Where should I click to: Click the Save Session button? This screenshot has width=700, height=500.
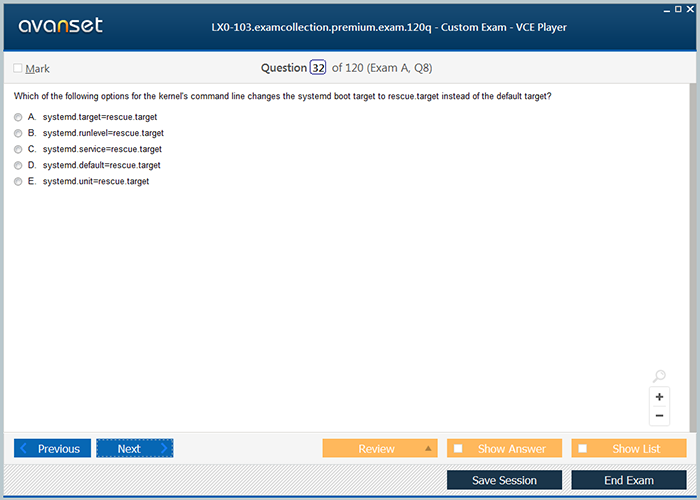click(x=504, y=480)
